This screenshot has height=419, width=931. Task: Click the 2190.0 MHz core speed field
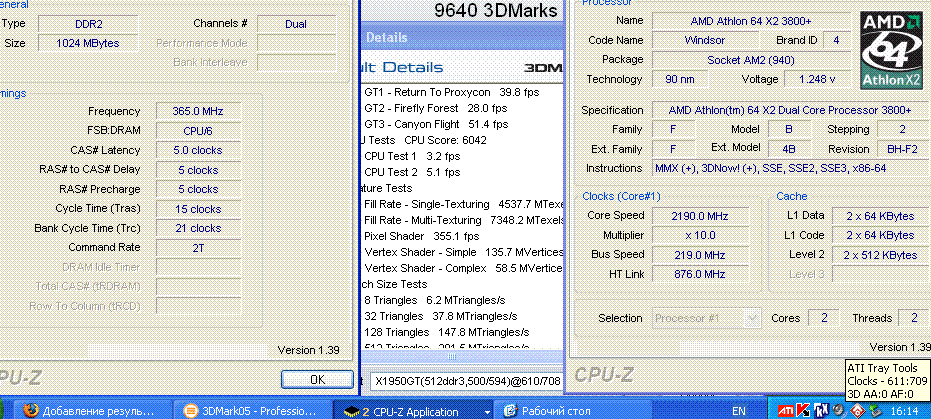pyautogui.click(x=700, y=216)
